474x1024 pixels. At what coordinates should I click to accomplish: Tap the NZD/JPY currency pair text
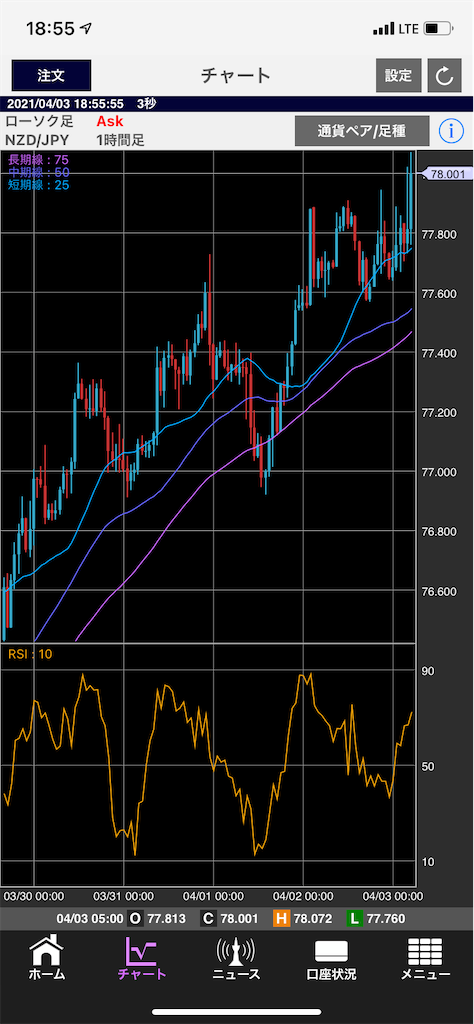pyautogui.click(x=37, y=140)
